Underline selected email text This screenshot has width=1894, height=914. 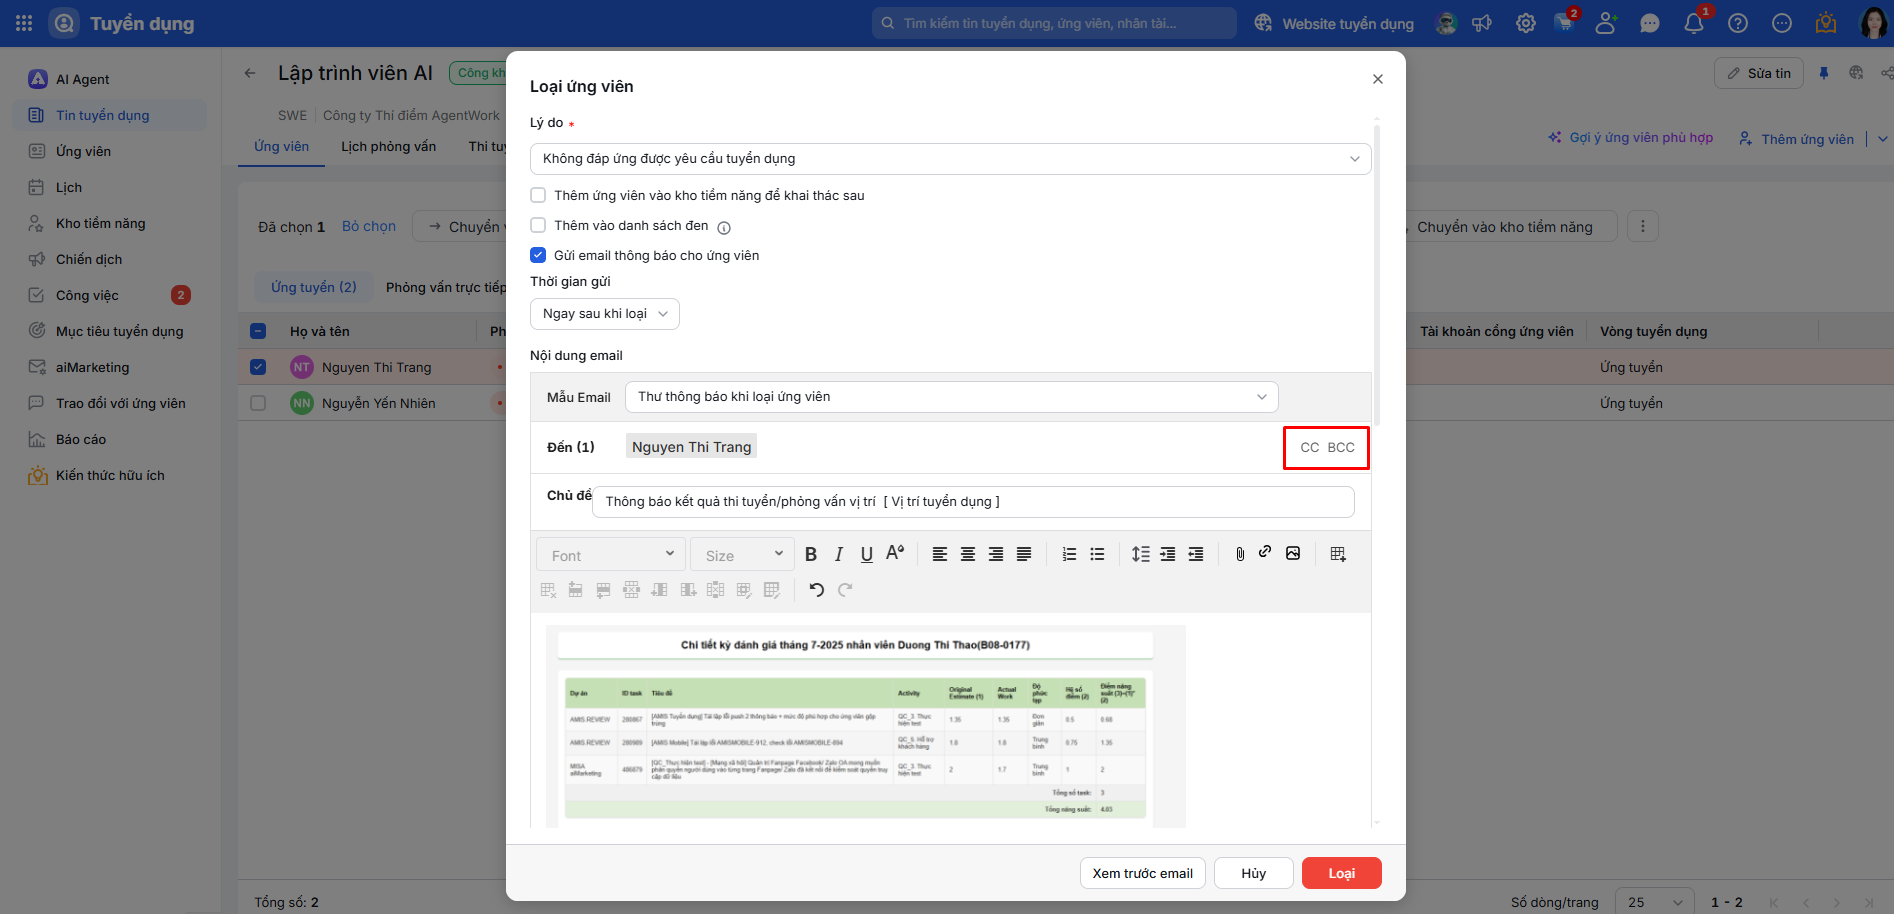point(867,554)
